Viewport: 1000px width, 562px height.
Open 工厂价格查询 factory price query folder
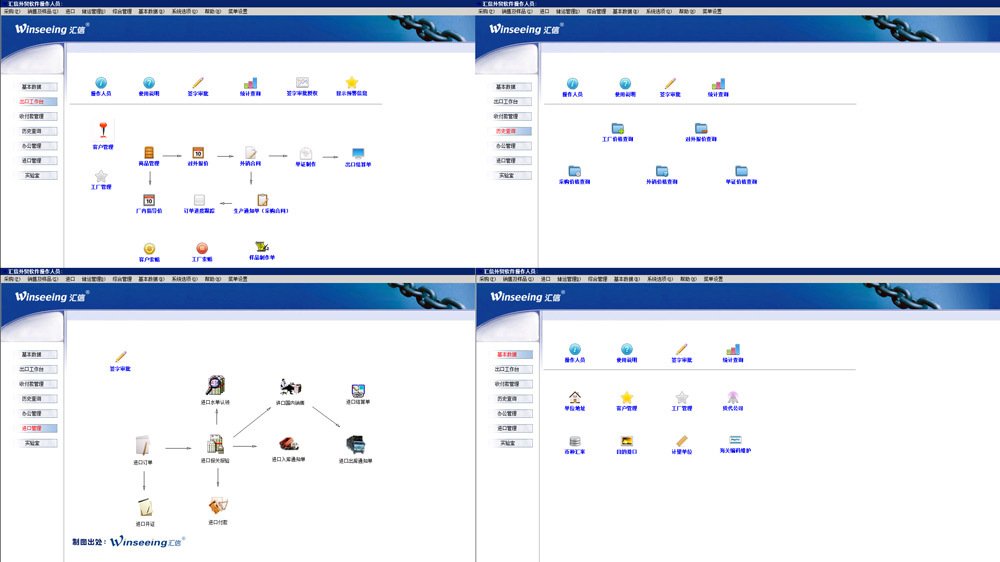click(618, 129)
